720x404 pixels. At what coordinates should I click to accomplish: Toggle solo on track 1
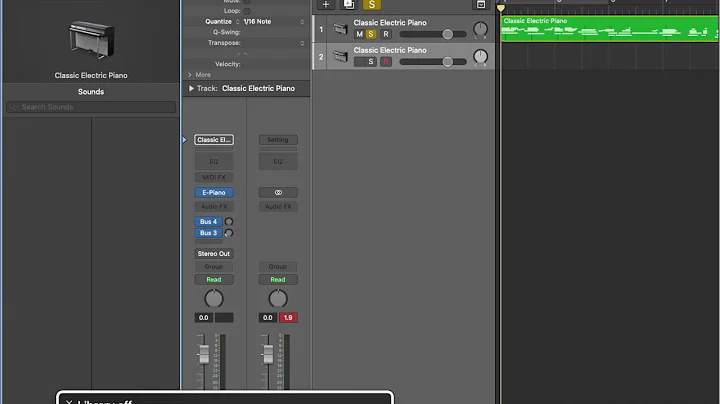click(x=371, y=34)
